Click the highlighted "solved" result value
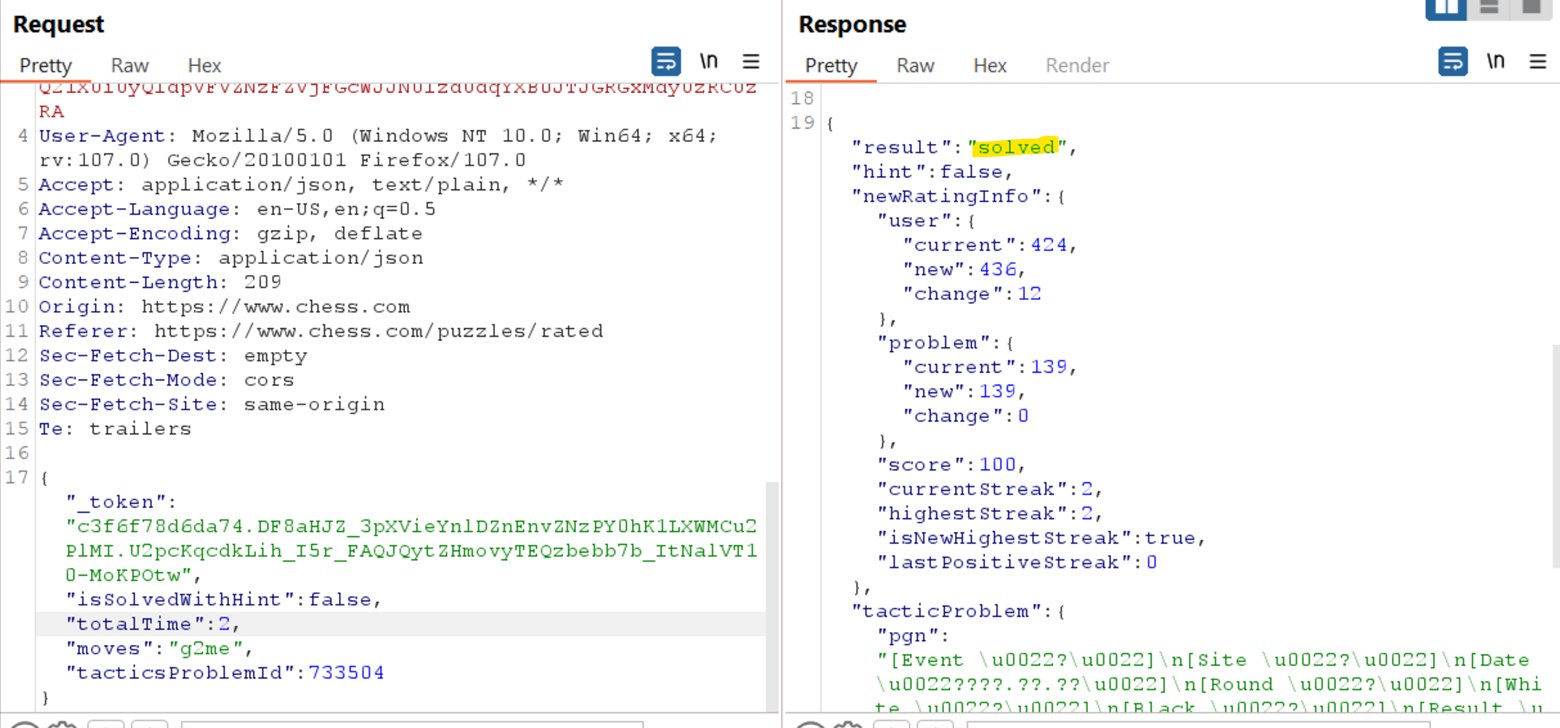The image size is (1560, 728). [x=1016, y=147]
